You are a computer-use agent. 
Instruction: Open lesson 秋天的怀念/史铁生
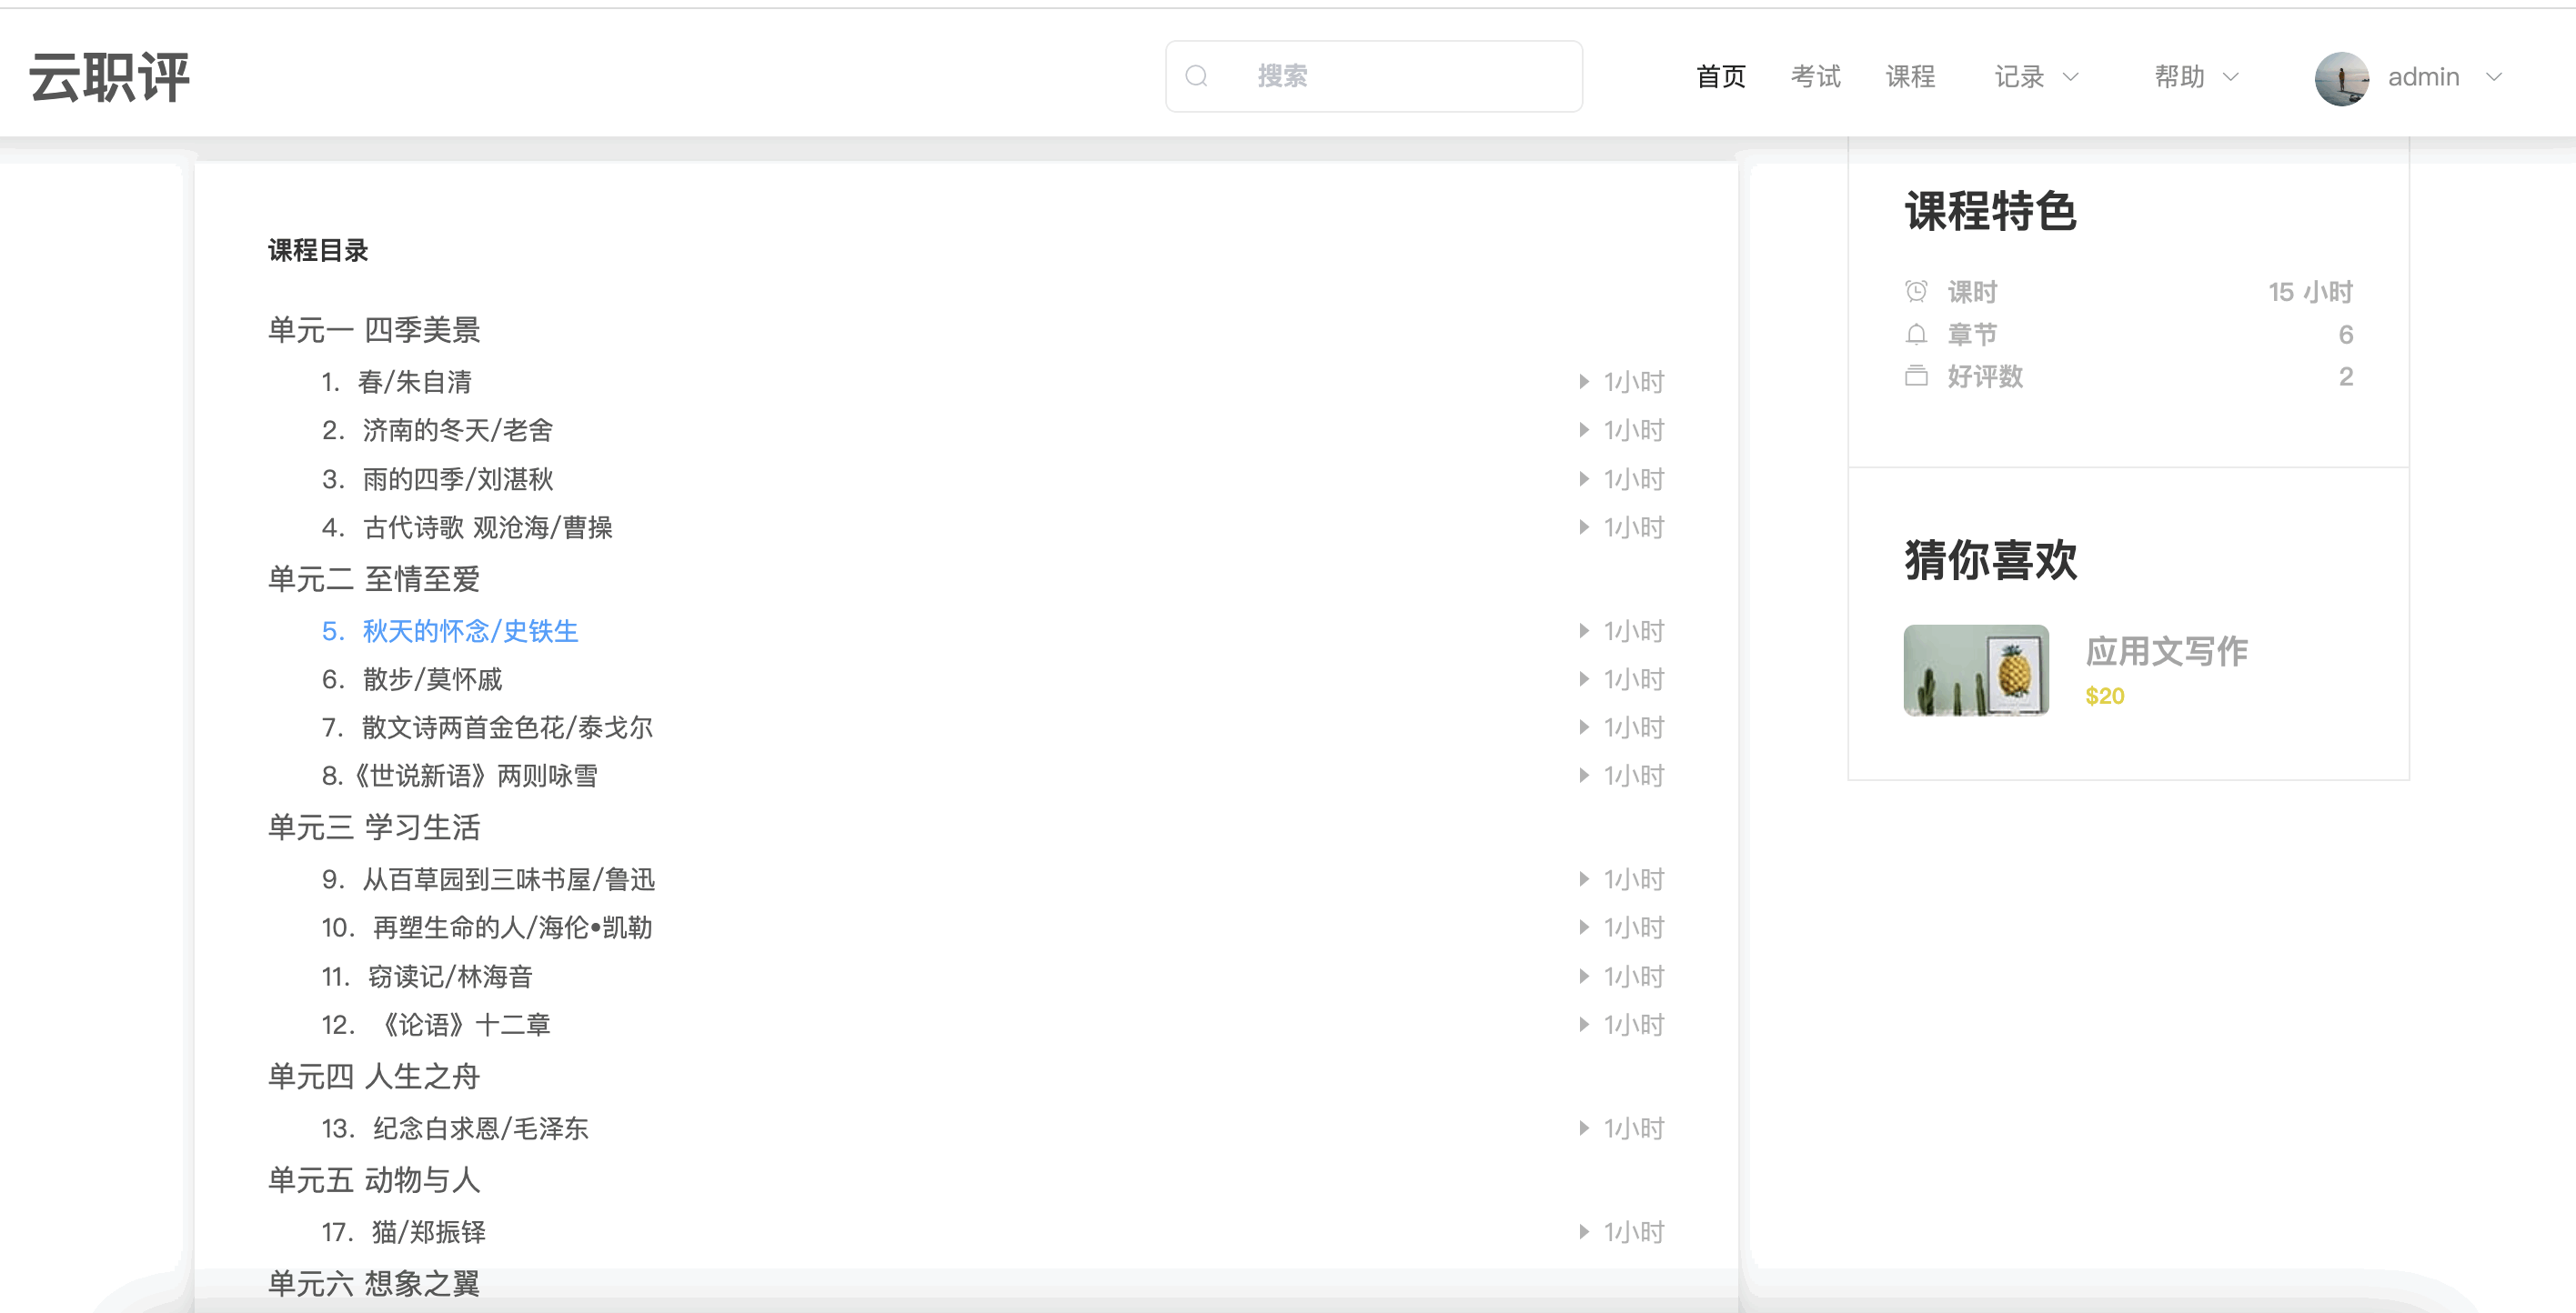[x=470, y=631]
